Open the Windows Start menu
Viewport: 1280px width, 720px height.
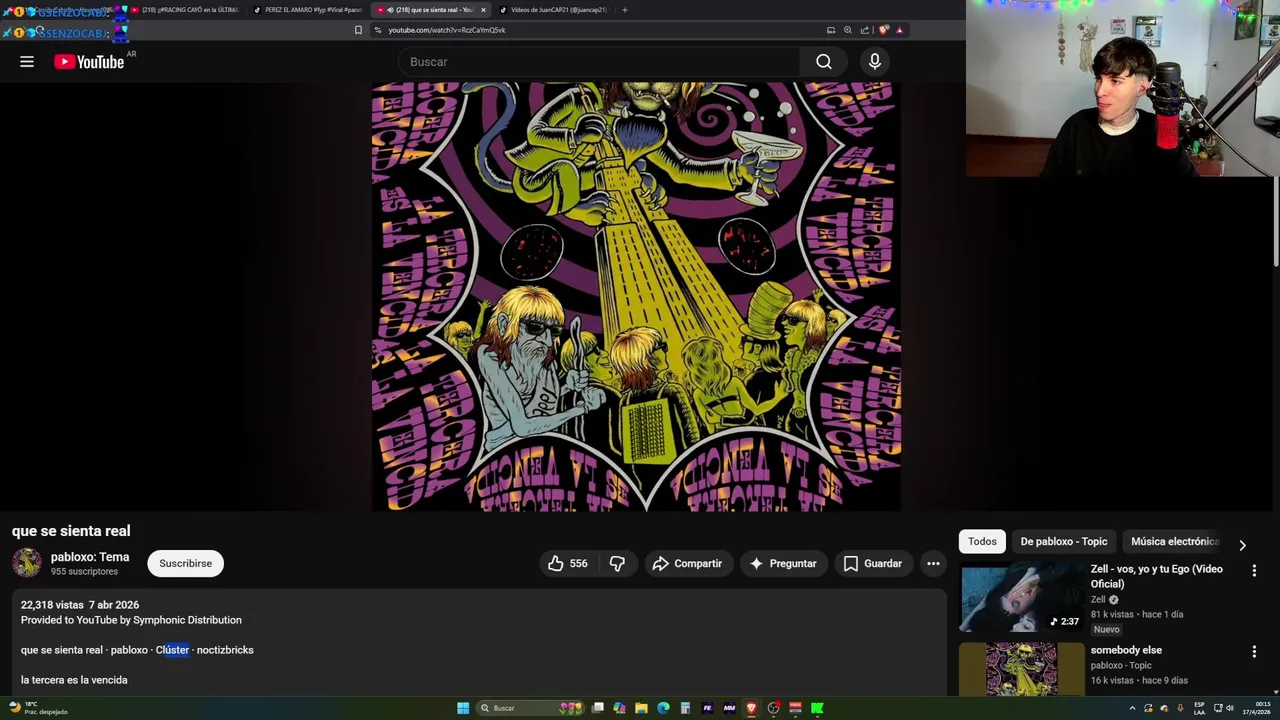[463, 708]
